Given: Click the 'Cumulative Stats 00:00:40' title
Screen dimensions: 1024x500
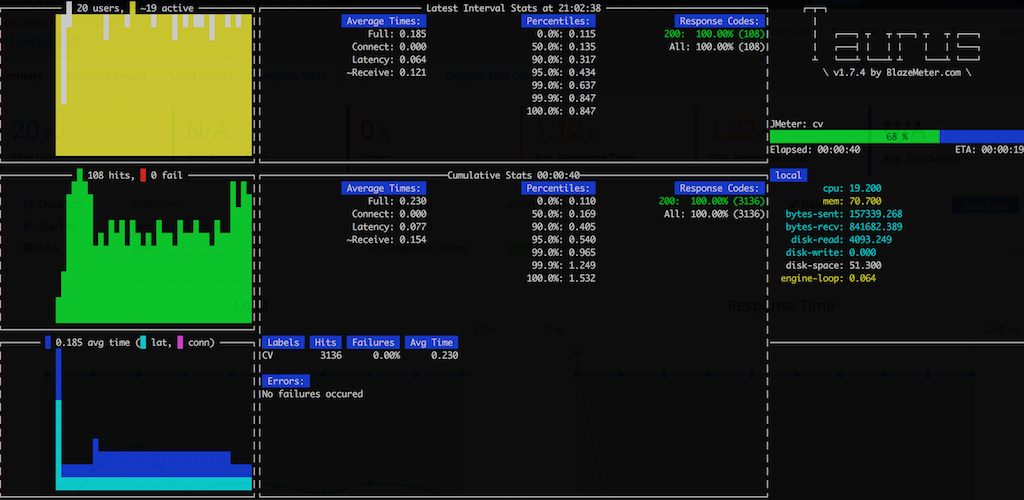Looking at the screenshot, I should [513, 175].
